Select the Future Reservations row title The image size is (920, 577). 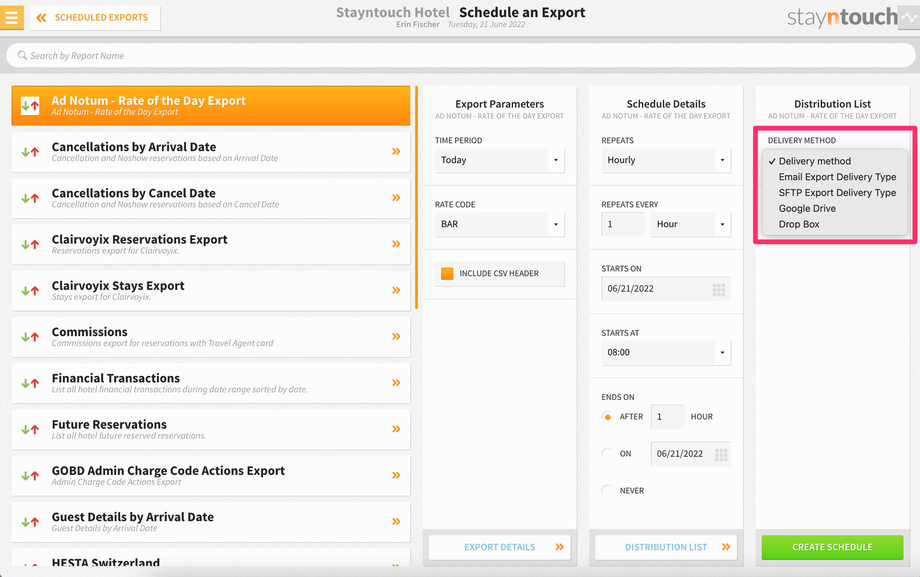click(109, 424)
